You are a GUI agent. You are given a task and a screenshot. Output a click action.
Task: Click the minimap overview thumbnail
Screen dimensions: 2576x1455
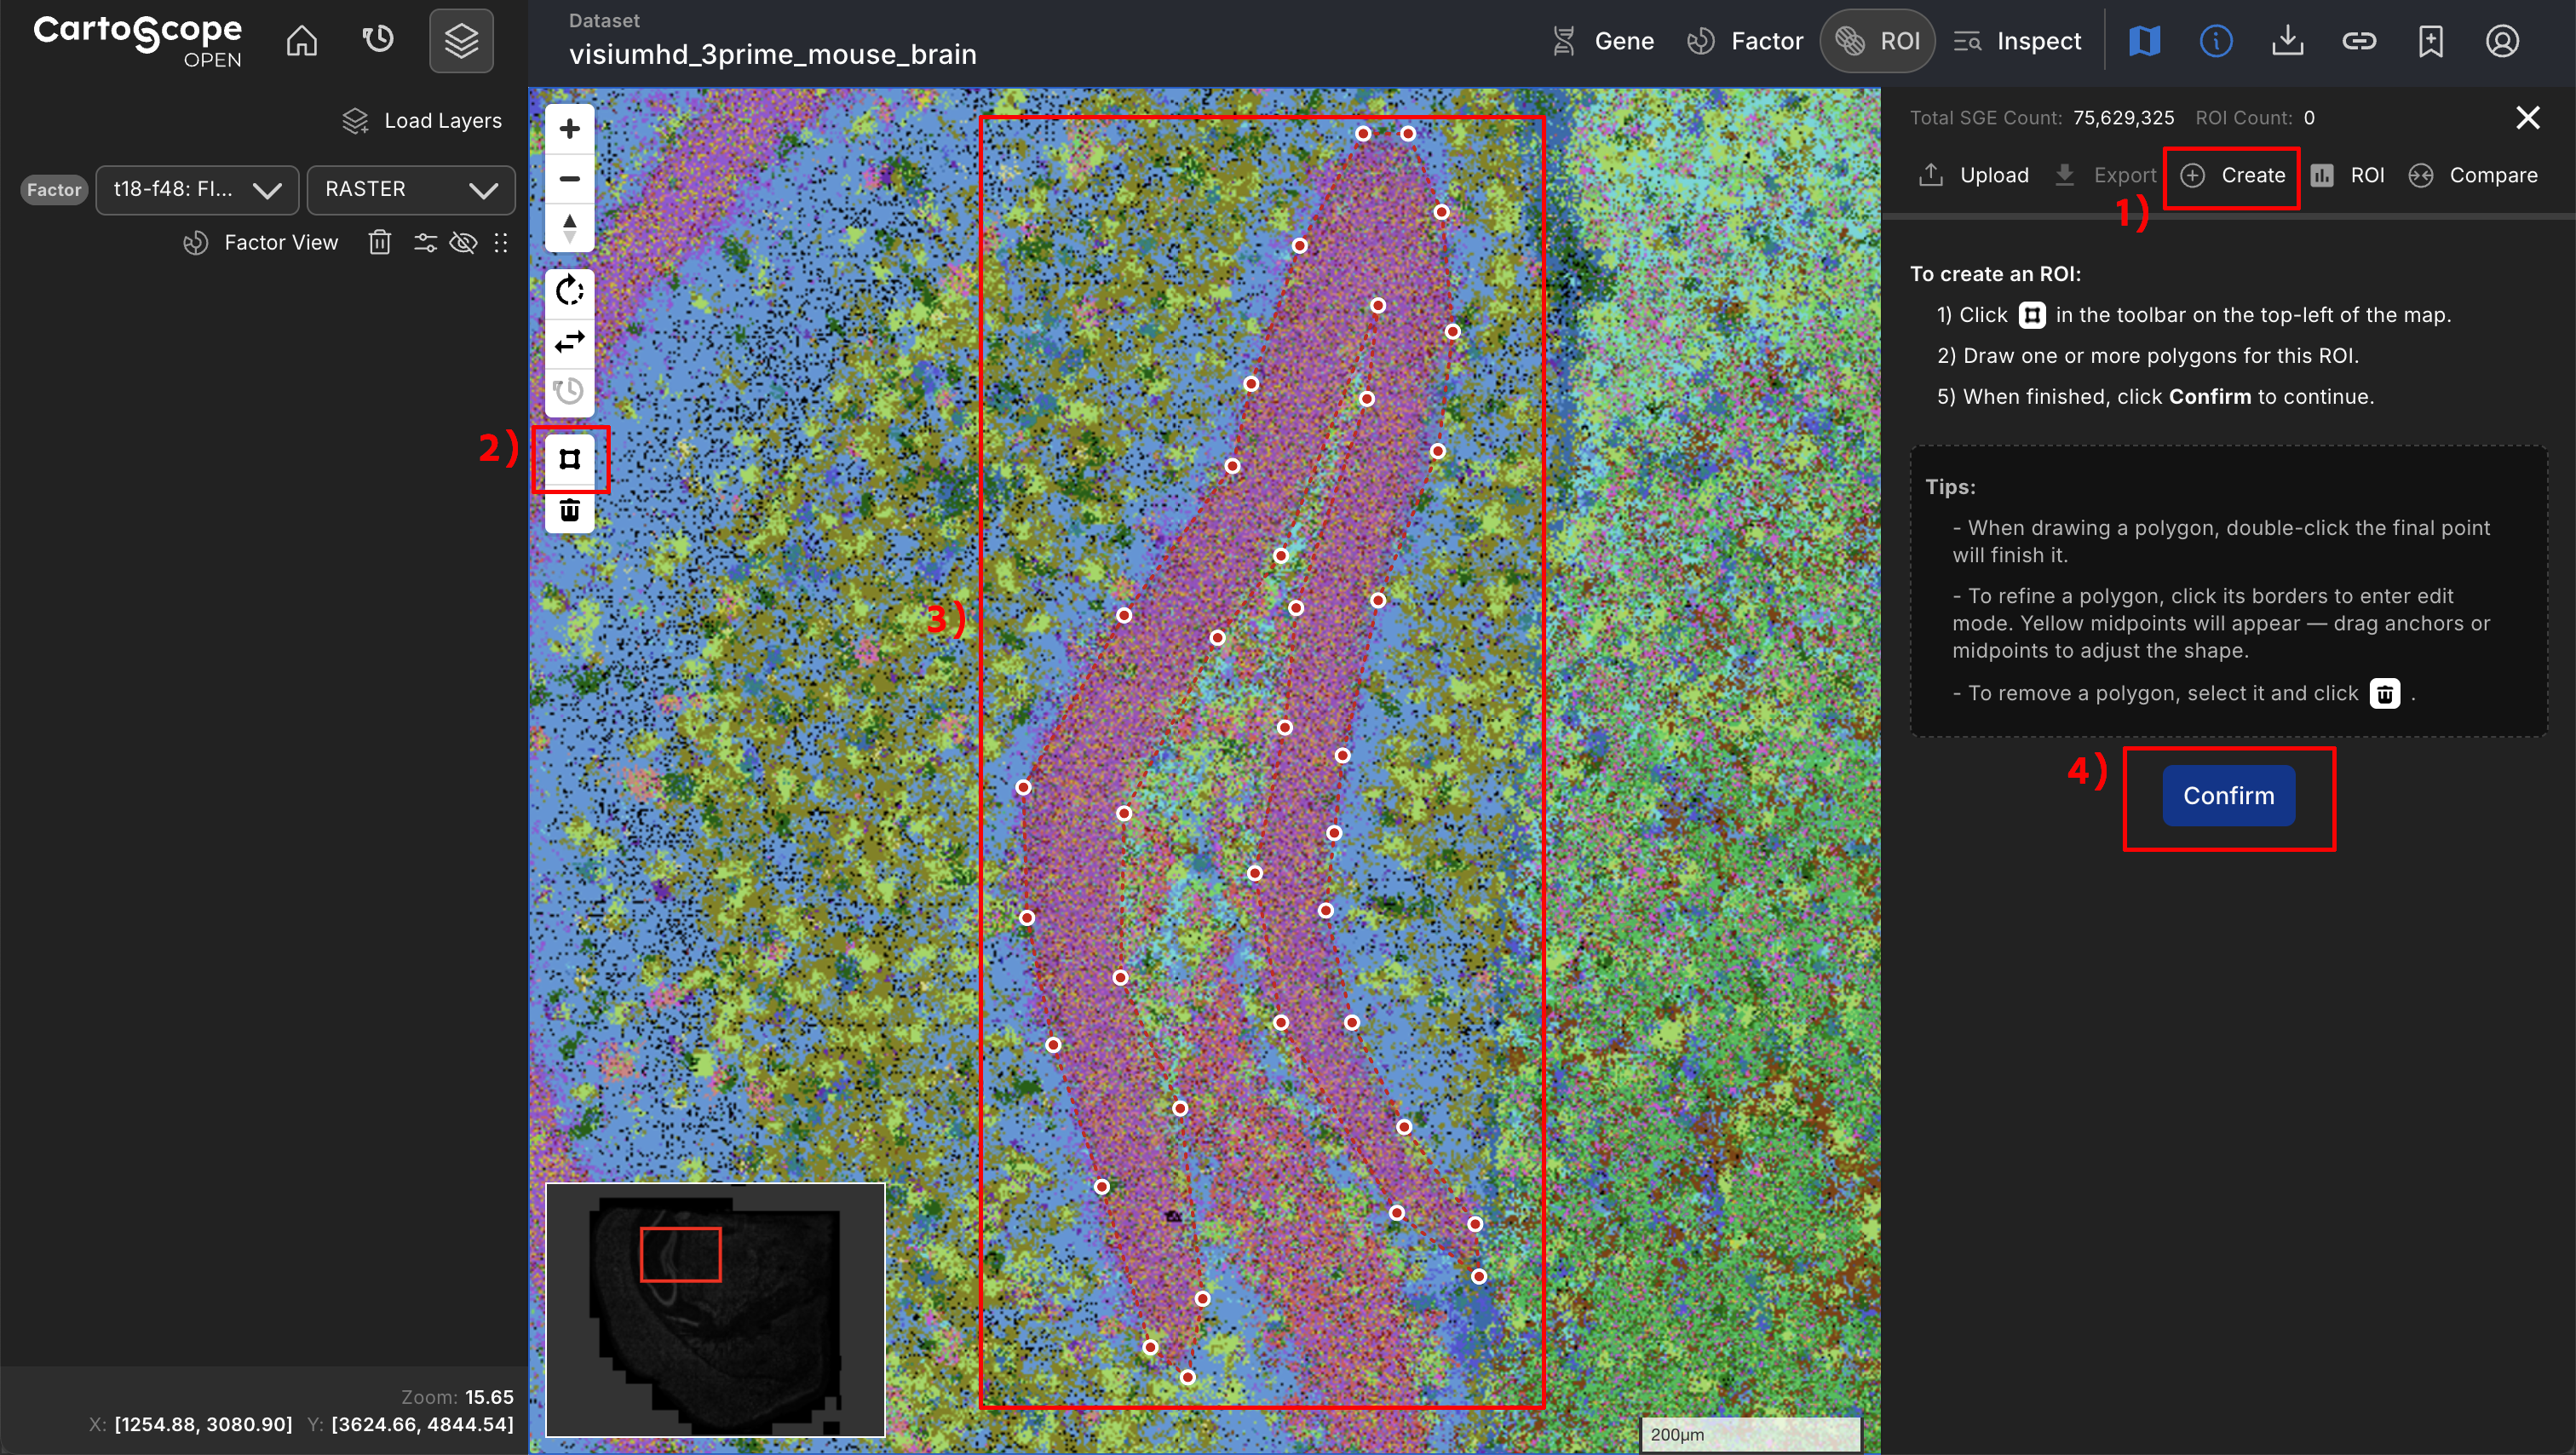[x=714, y=1310]
